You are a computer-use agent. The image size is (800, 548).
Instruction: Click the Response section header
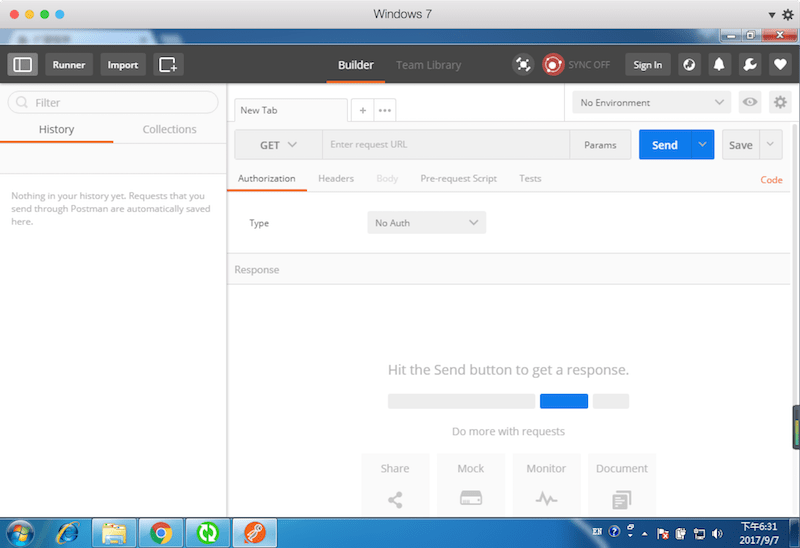tap(509, 269)
